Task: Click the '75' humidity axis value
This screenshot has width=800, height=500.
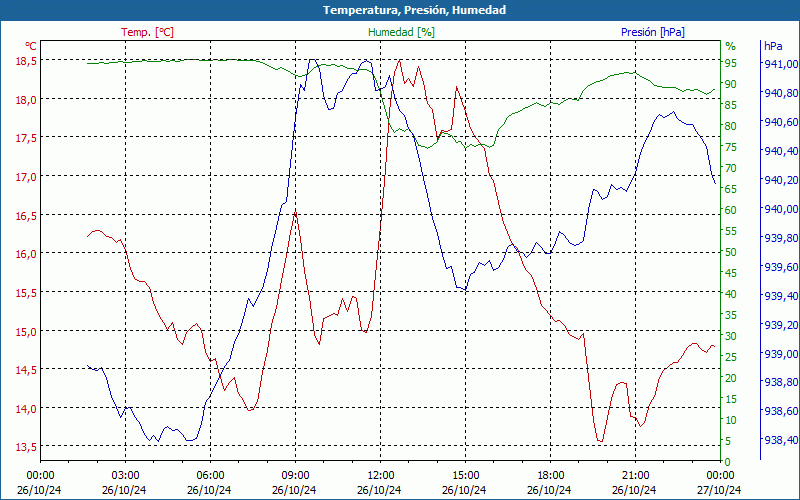Action: (731, 147)
